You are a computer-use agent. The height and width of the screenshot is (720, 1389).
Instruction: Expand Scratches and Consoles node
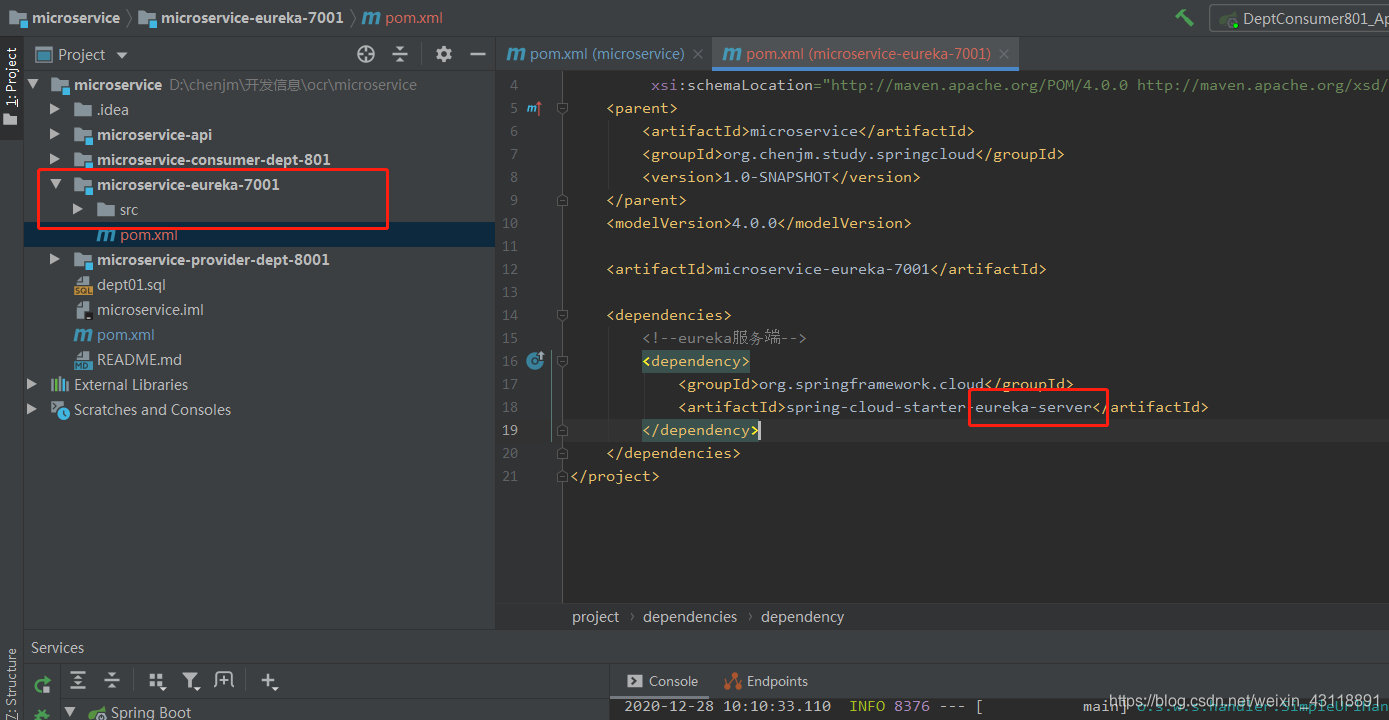pyautogui.click(x=33, y=410)
